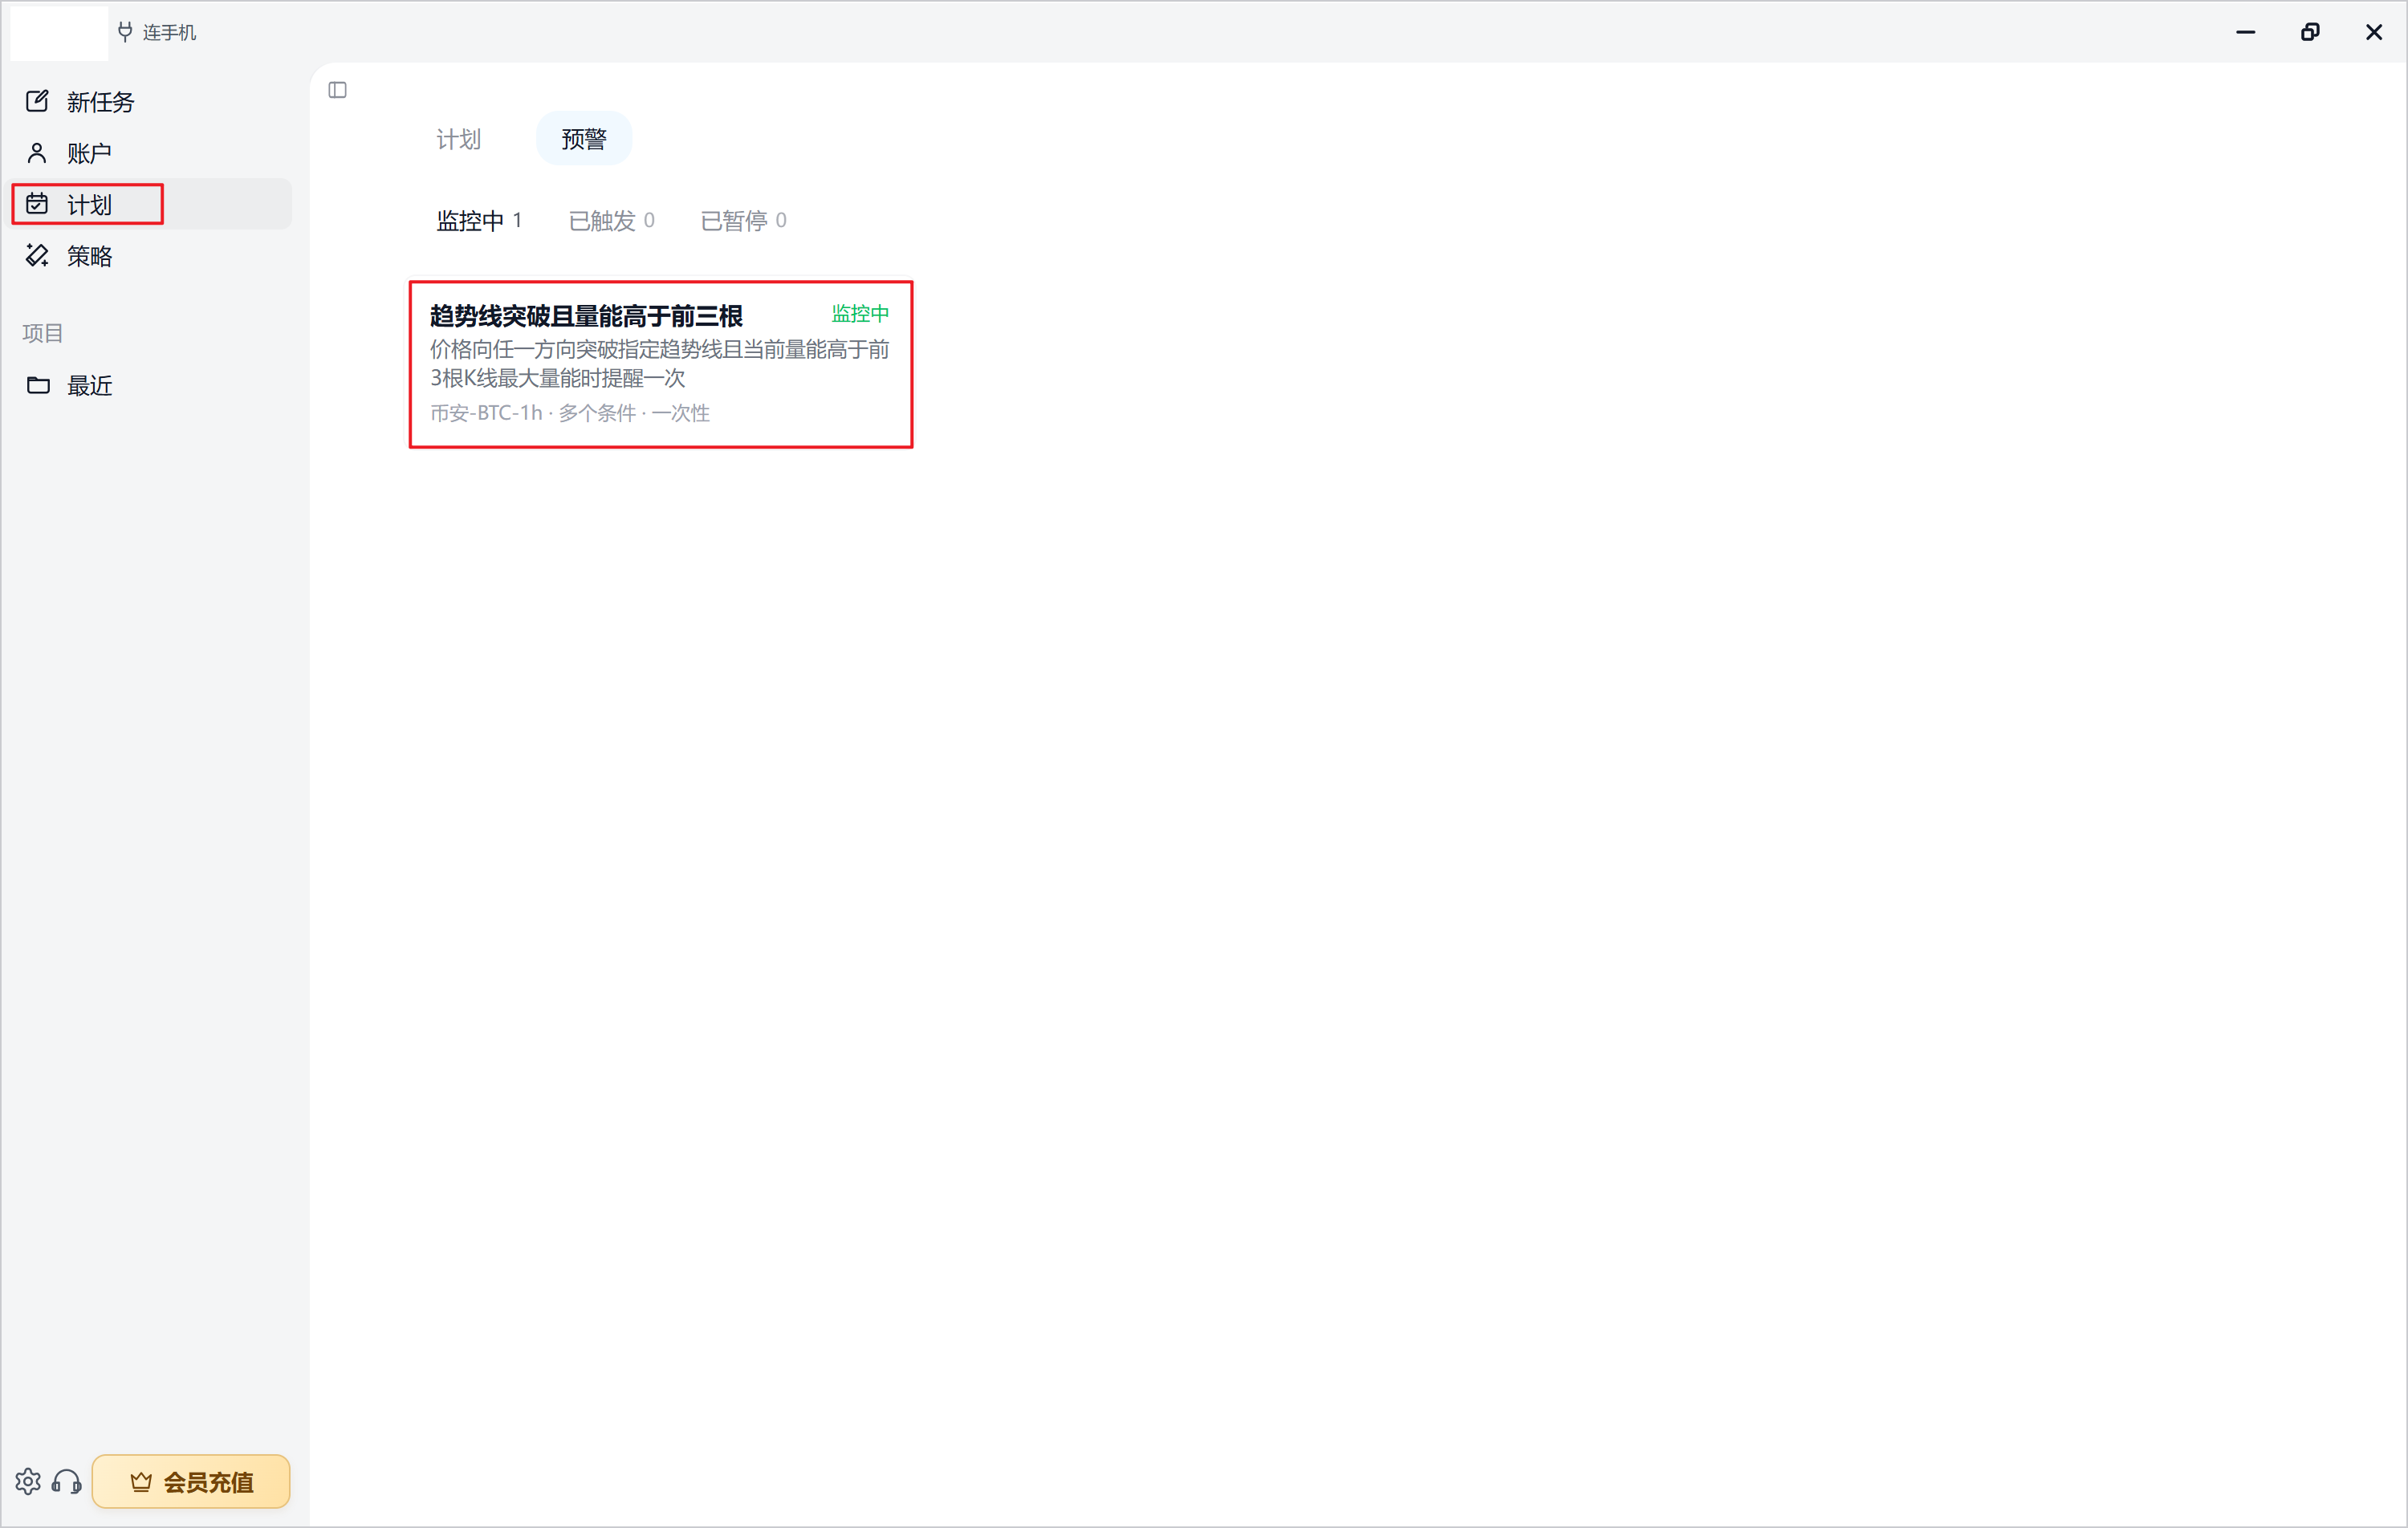The image size is (2408, 1528).
Task: Click the text 币安-BTC-1h · 多个条件 · 一次性
Action: click(570, 413)
